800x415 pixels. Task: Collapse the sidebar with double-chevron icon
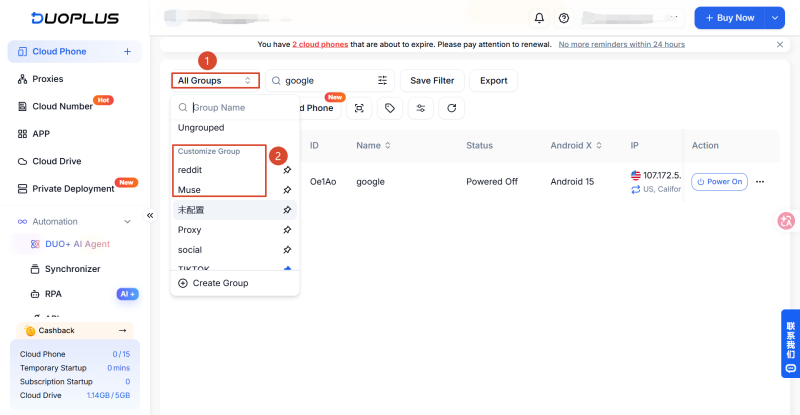point(150,215)
